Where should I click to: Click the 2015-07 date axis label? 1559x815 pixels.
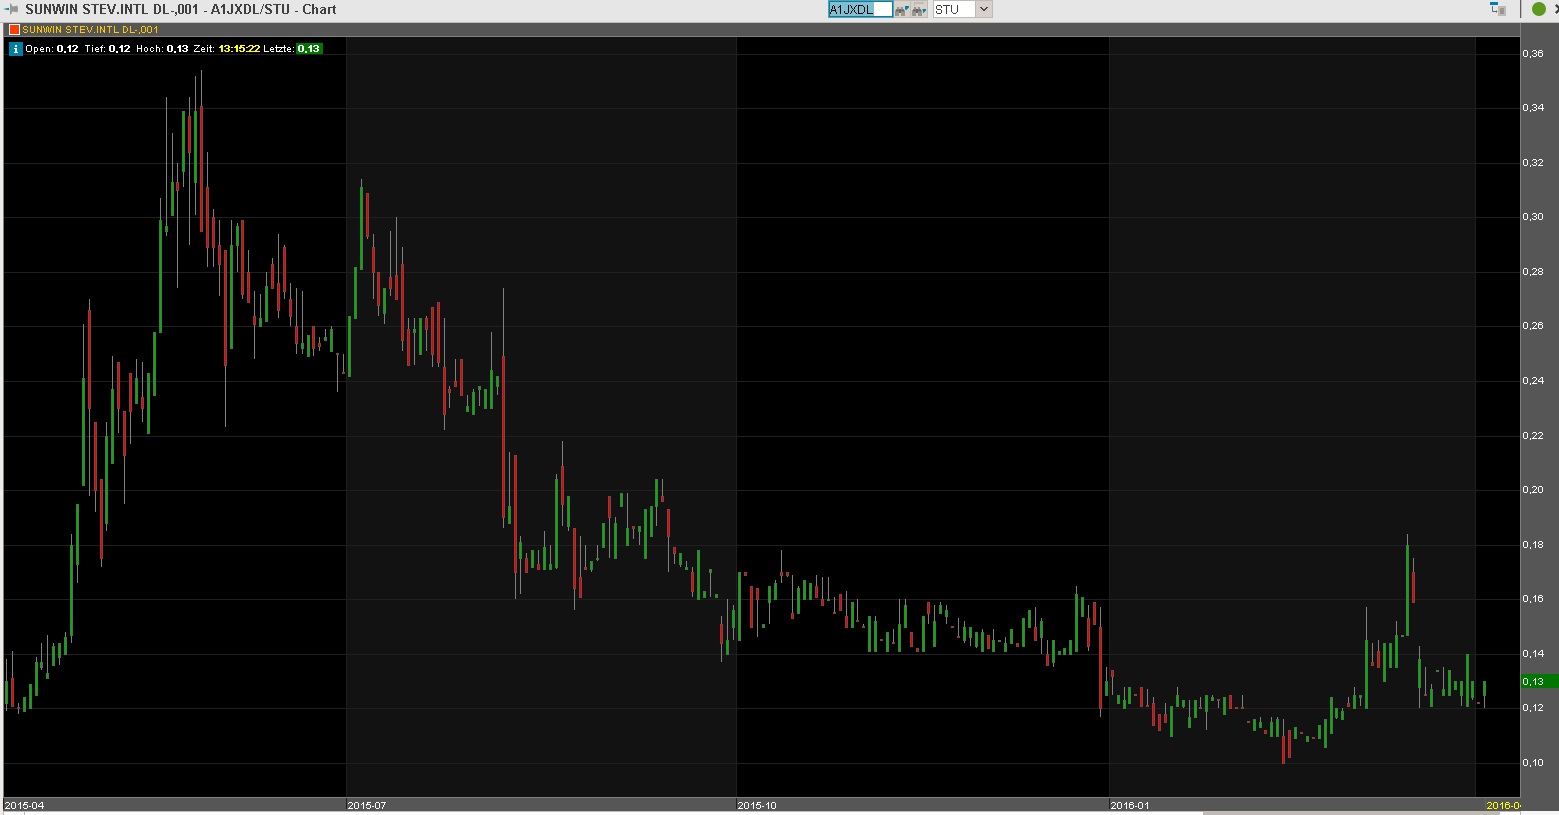click(367, 805)
